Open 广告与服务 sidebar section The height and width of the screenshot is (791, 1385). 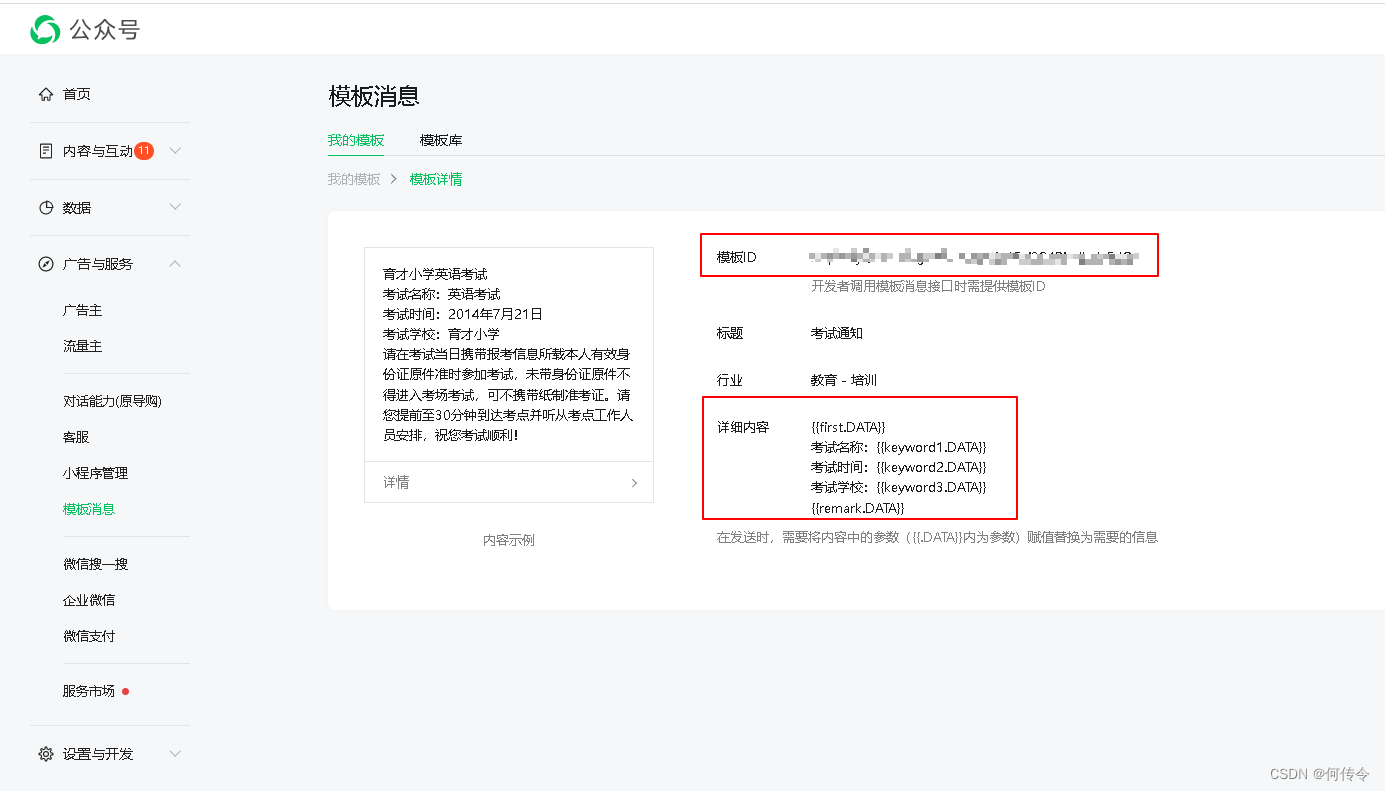coord(98,264)
